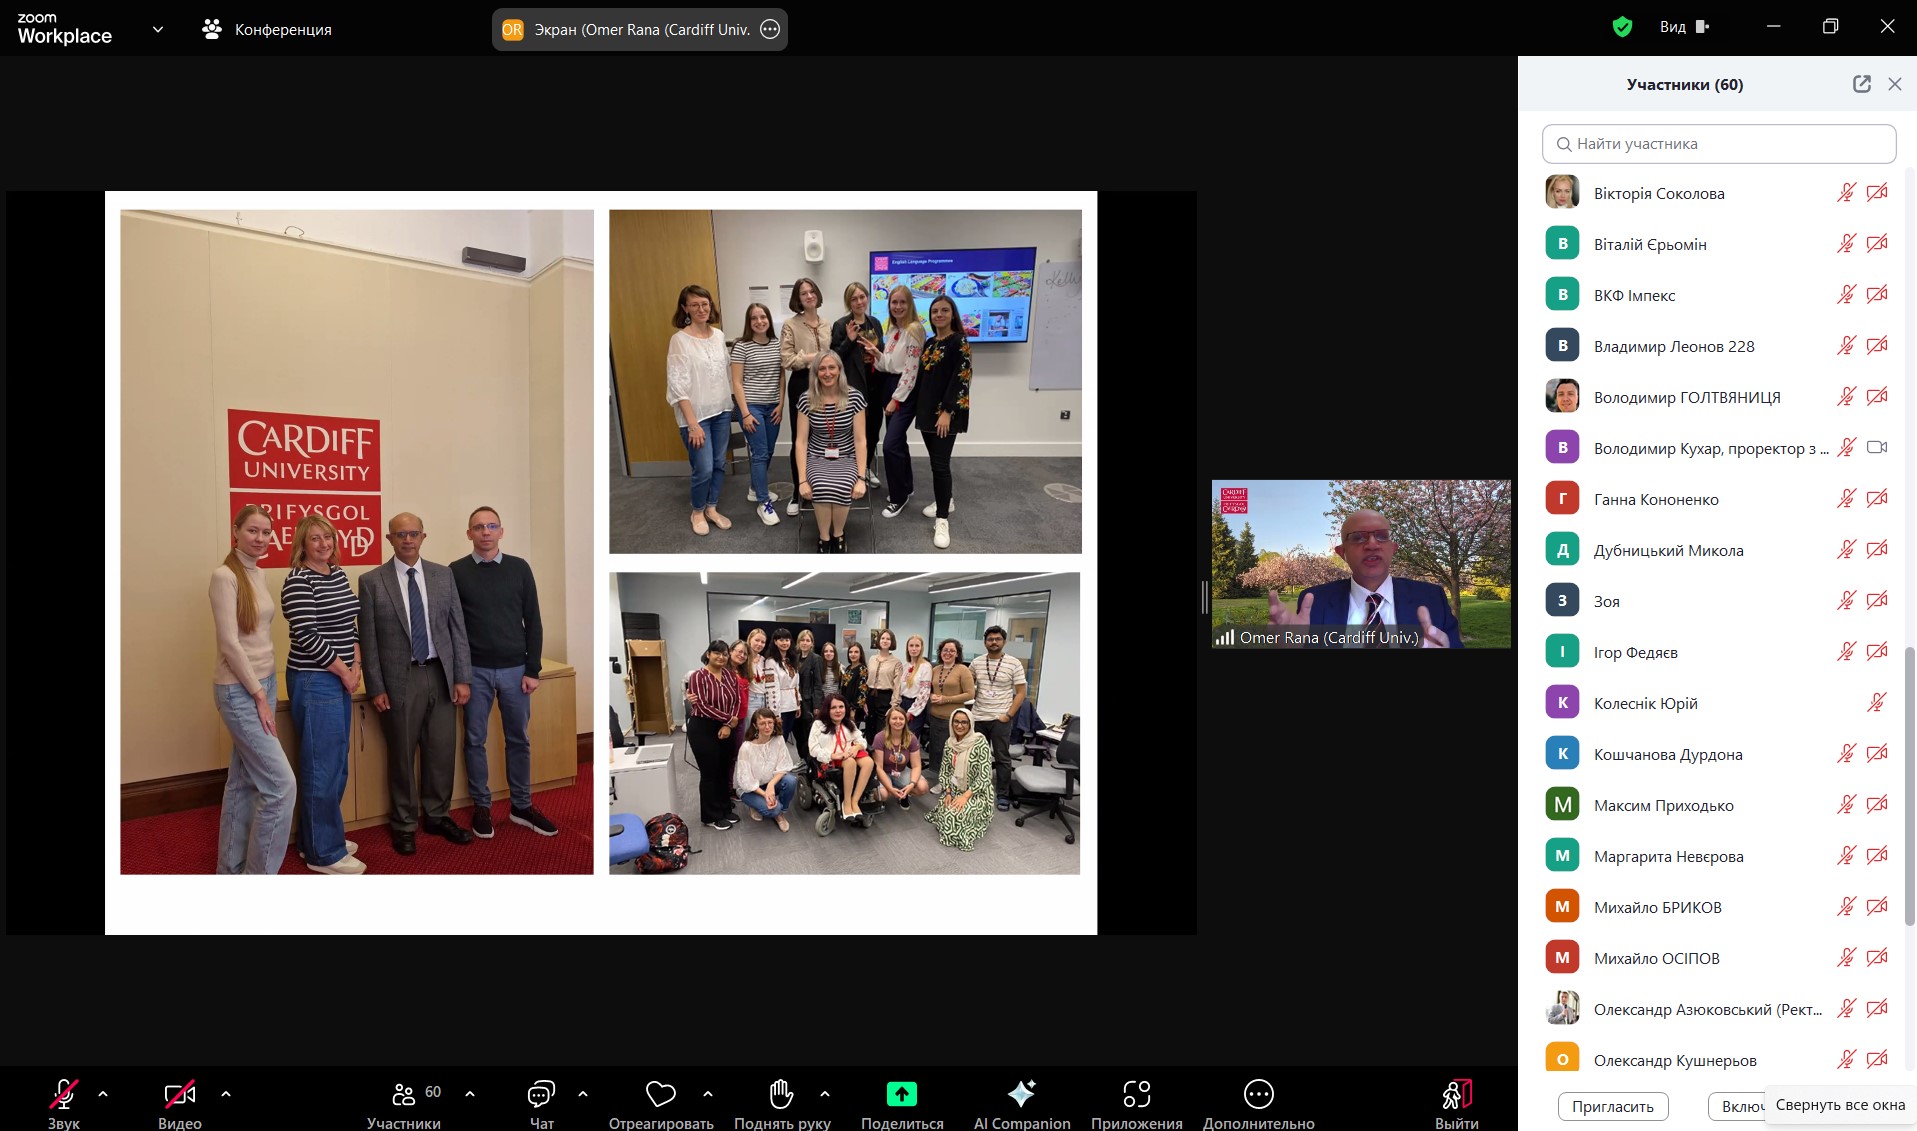The width and height of the screenshot is (1917, 1131).
Task: Expand video settings arrow beside Видео
Action: (226, 1094)
